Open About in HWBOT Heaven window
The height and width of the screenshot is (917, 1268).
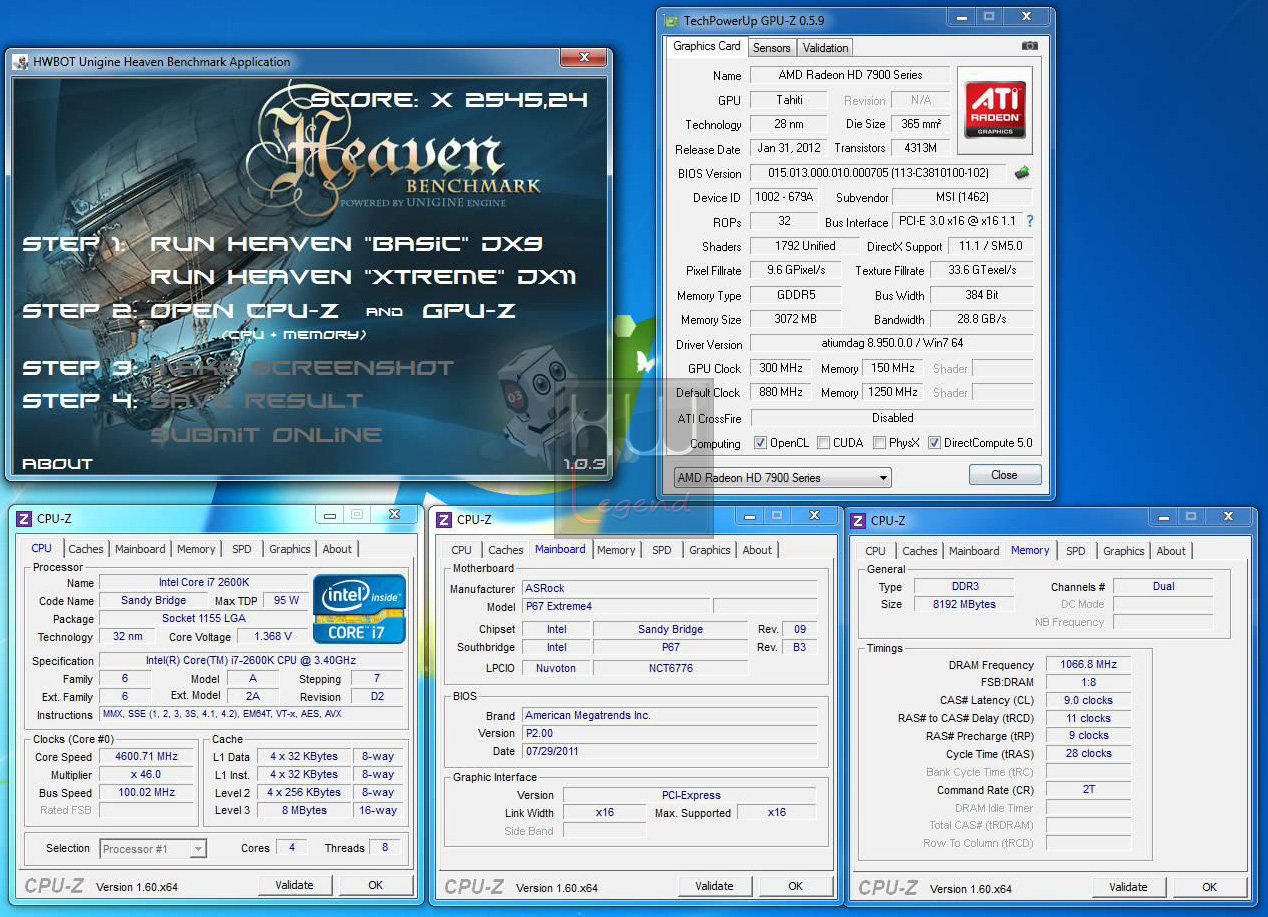click(x=57, y=464)
